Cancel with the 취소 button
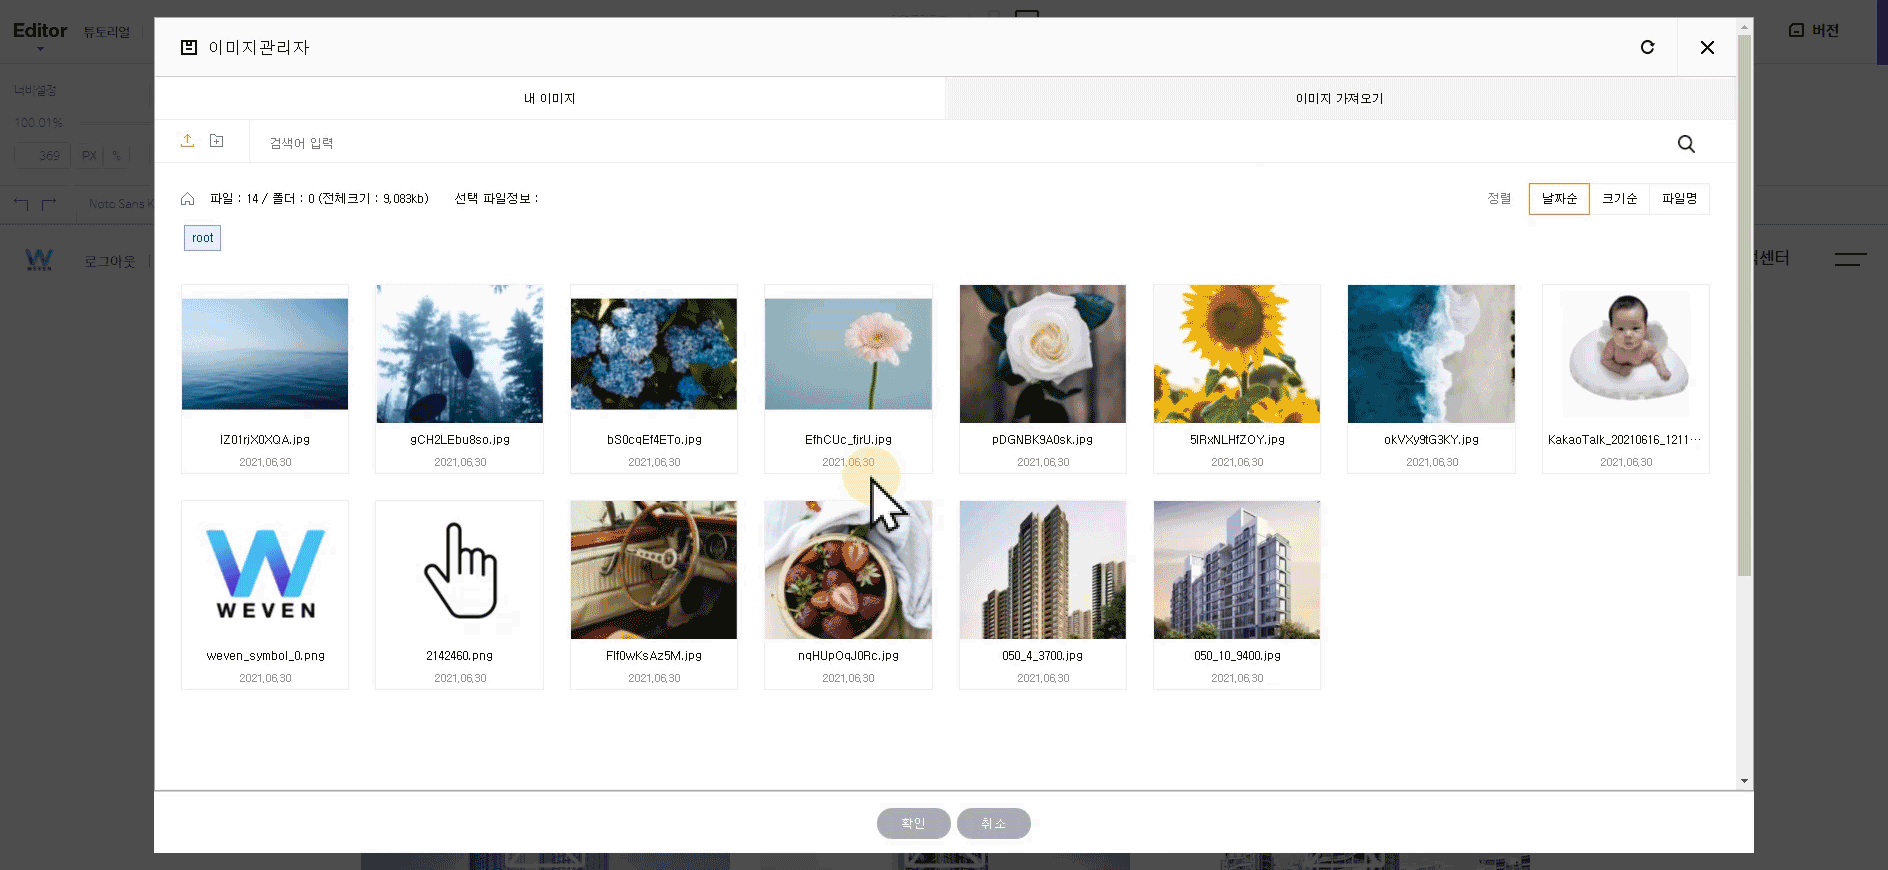Image resolution: width=1888 pixels, height=870 pixels. click(993, 823)
